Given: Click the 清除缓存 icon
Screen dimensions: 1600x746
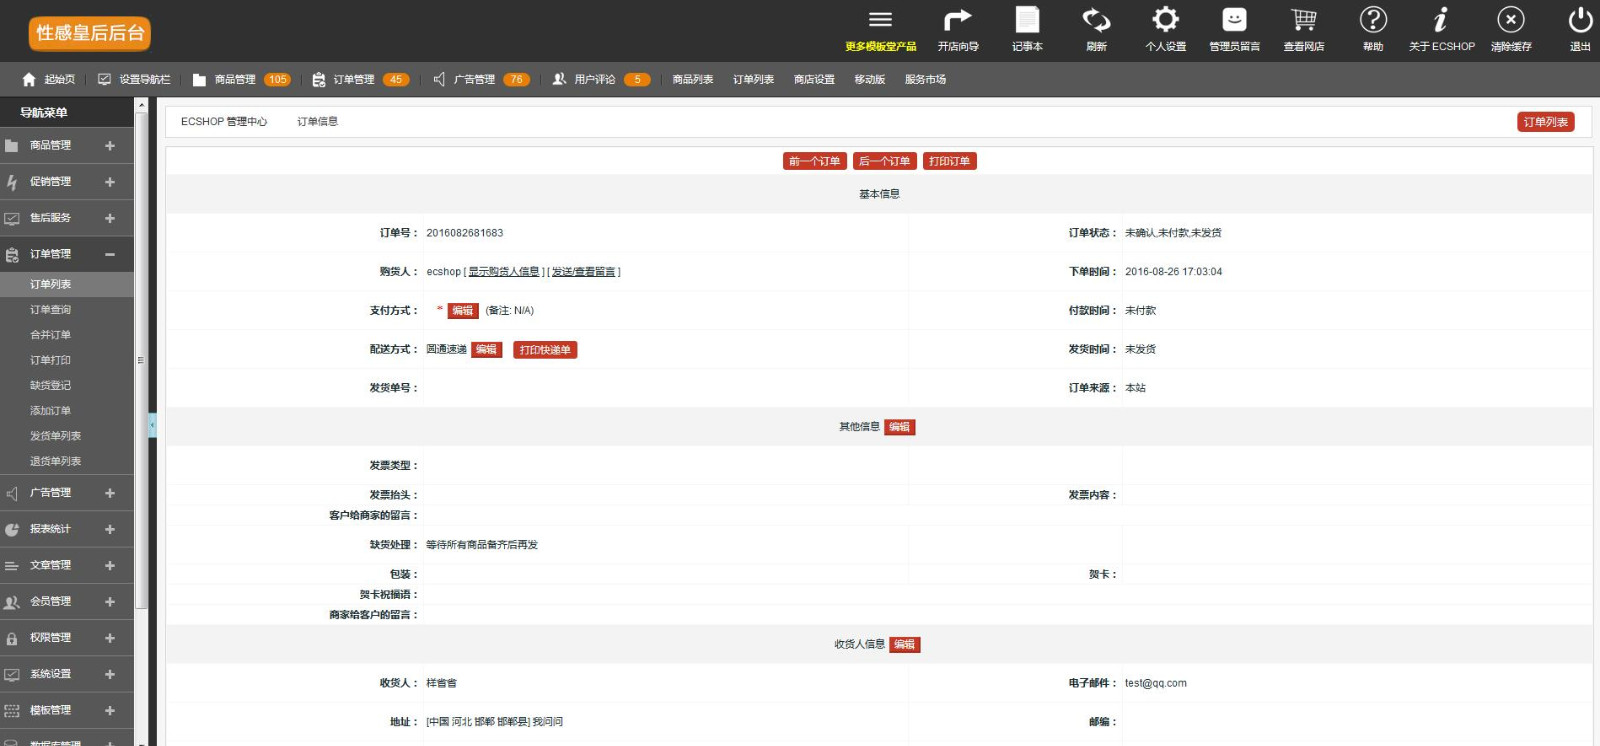Looking at the screenshot, I should coord(1510,21).
